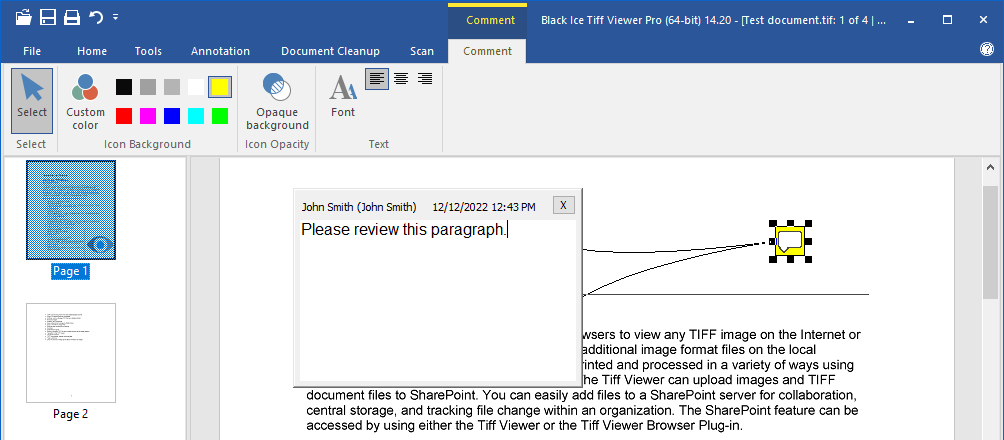
Task: Activate the Select arrow tool
Action: pos(31,100)
